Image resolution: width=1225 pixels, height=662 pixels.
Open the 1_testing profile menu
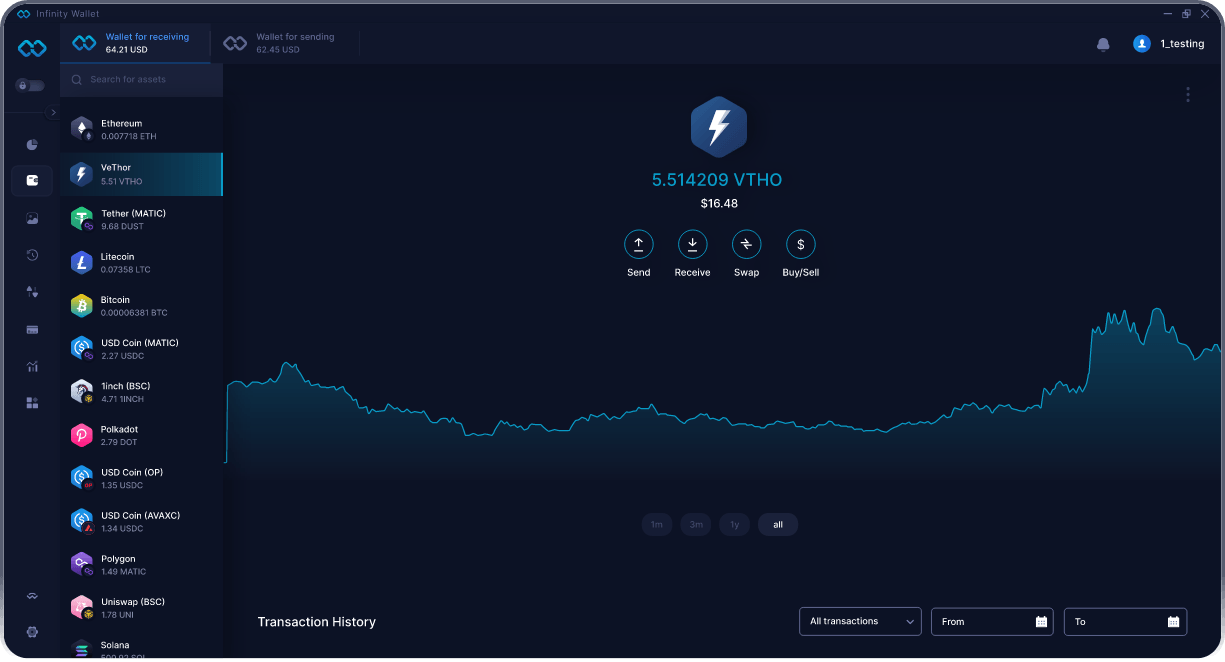coord(1169,44)
